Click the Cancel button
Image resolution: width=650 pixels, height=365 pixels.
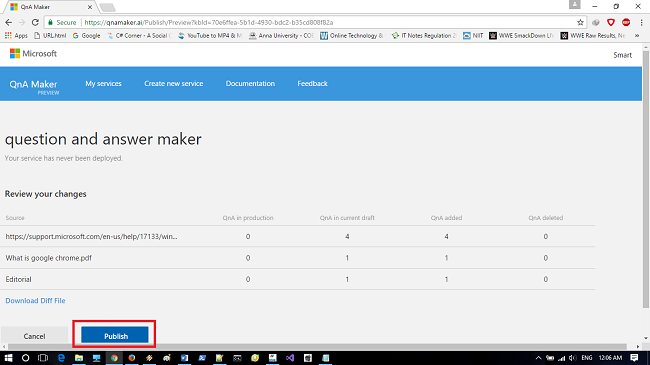[x=34, y=336]
